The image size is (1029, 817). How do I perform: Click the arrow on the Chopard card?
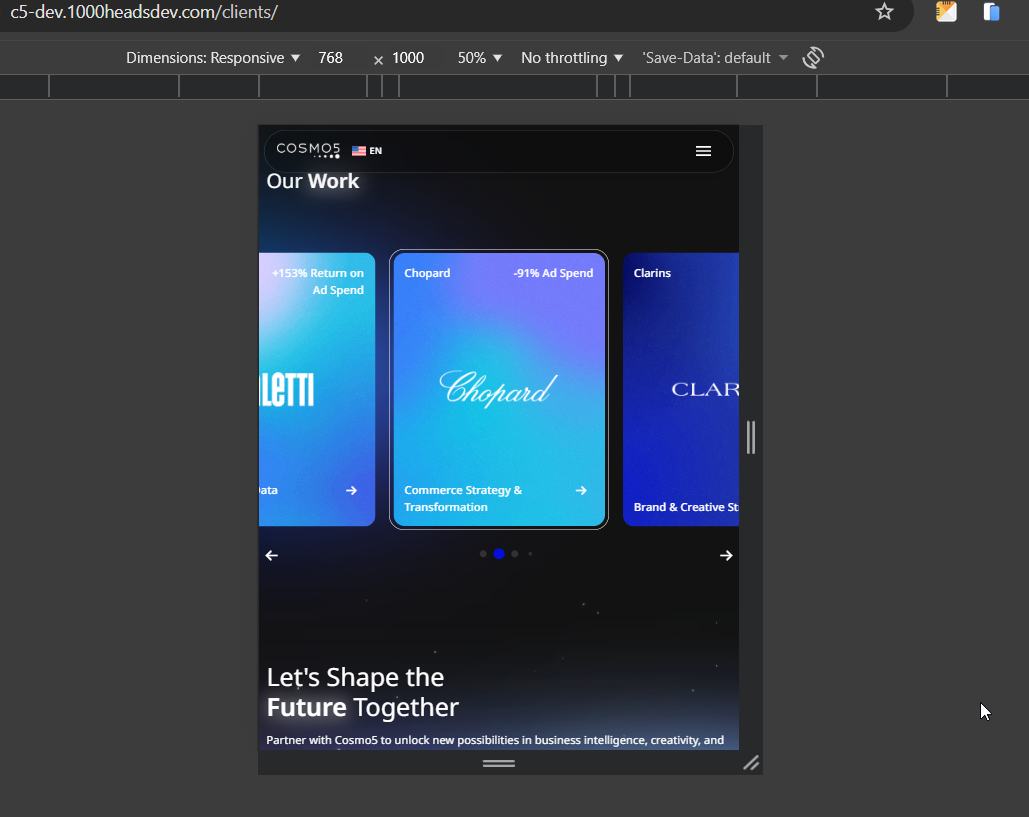coord(581,491)
